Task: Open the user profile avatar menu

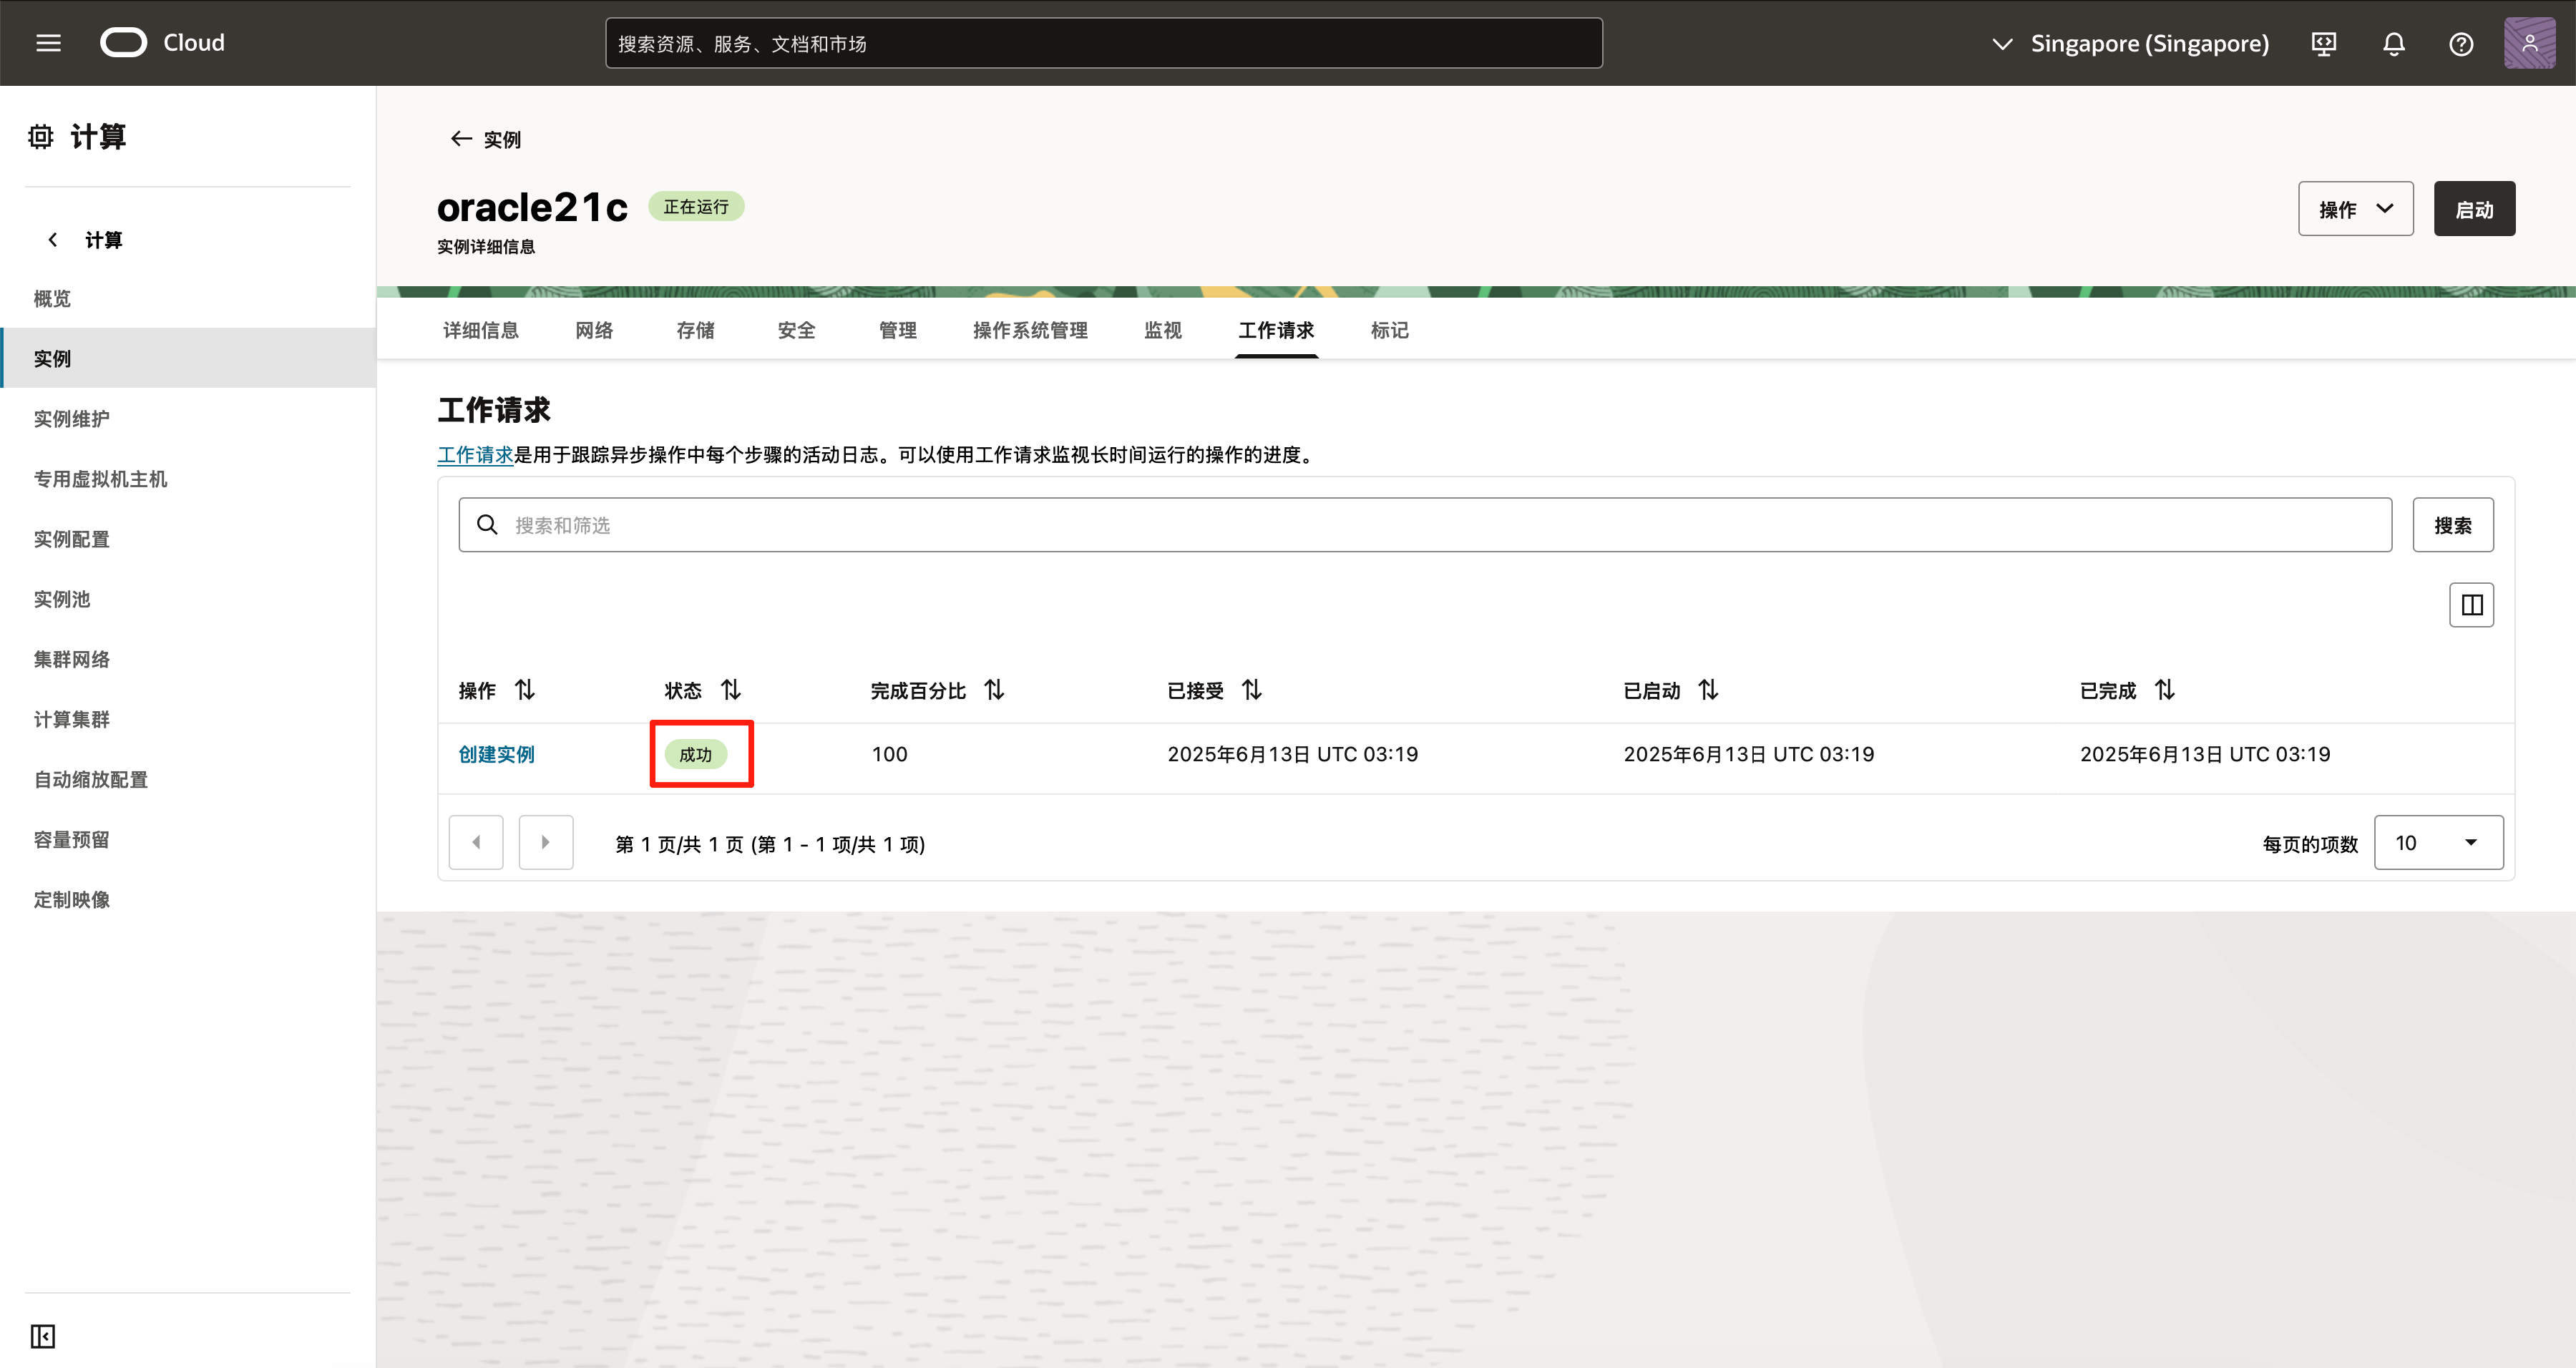Action: pos(2529,43)
